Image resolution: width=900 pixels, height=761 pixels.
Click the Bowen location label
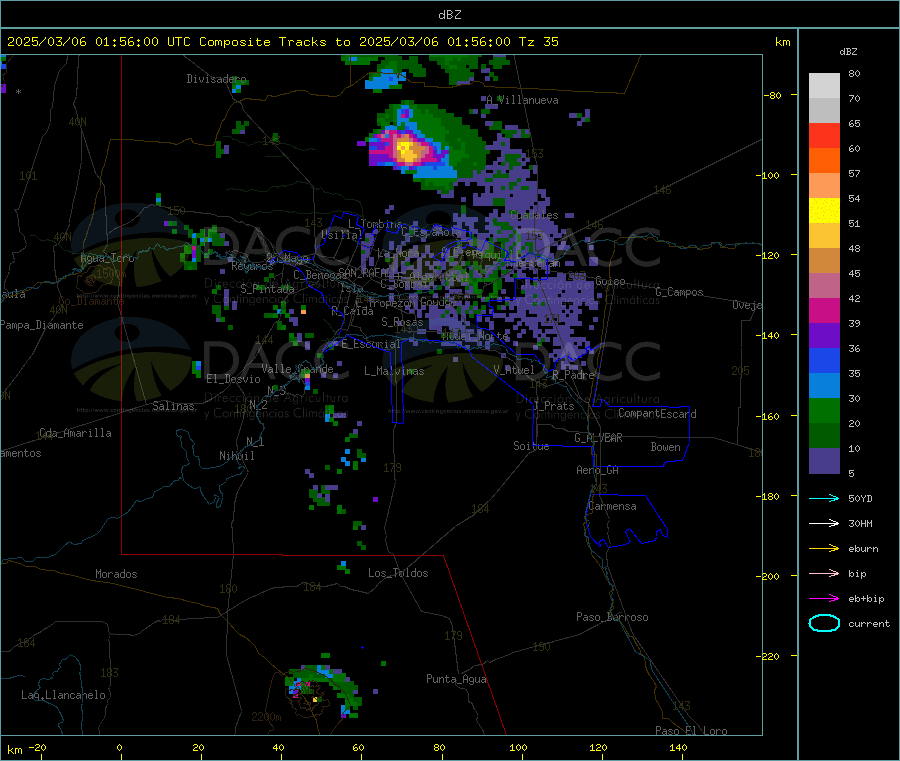[665, 447]
